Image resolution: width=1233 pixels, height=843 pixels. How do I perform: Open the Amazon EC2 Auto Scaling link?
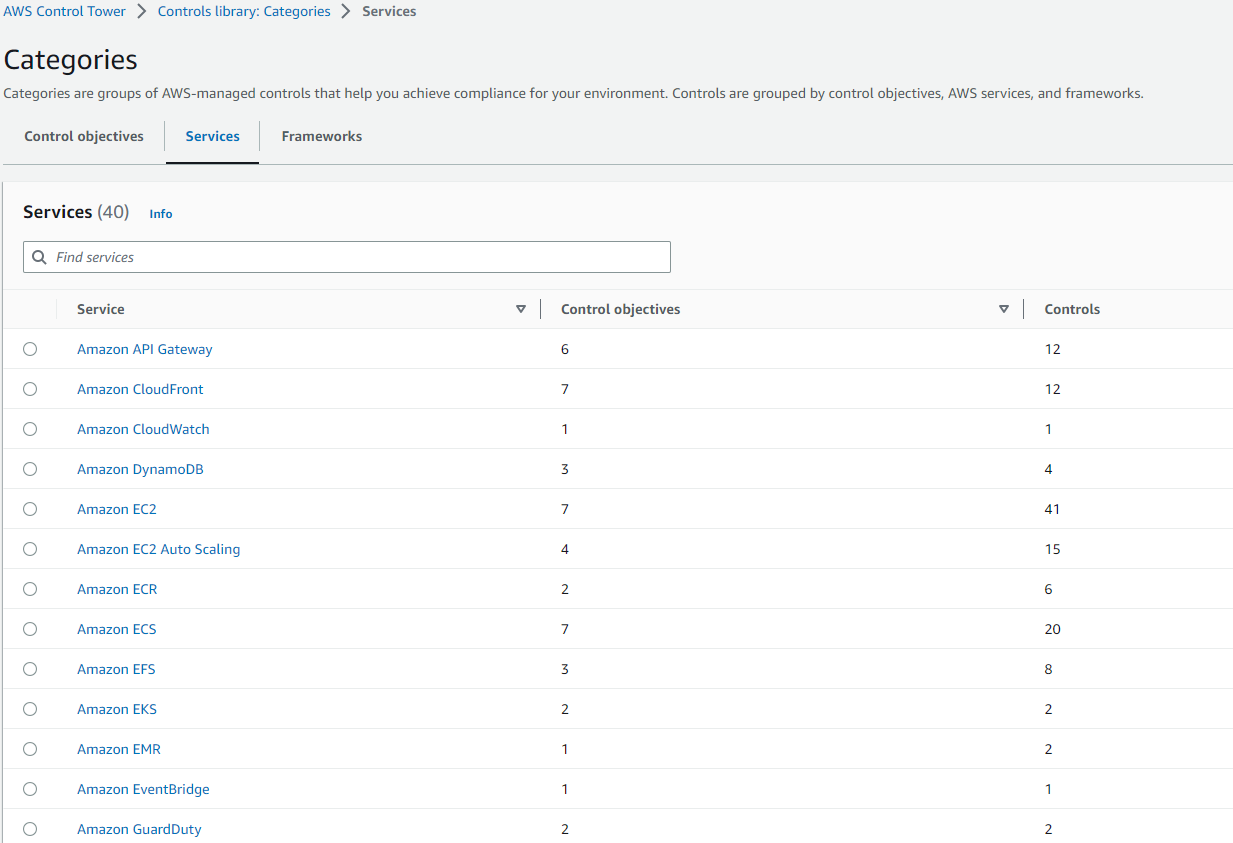pyautogui.click(x=159, y=549)
